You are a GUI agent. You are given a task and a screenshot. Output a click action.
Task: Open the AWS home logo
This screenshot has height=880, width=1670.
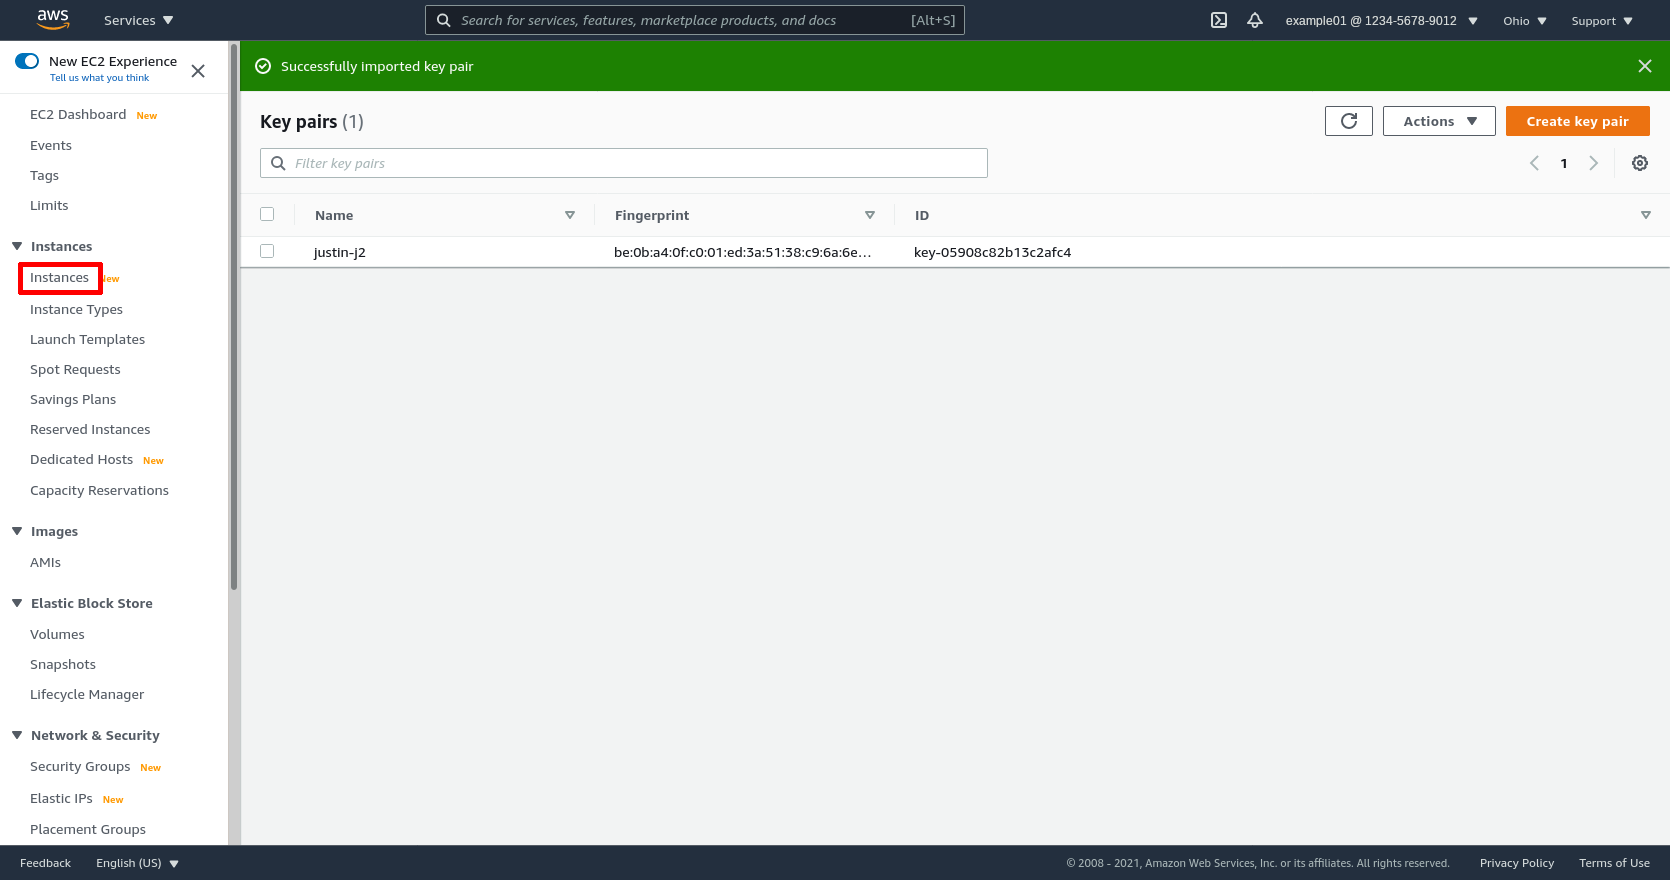(53, 20)
